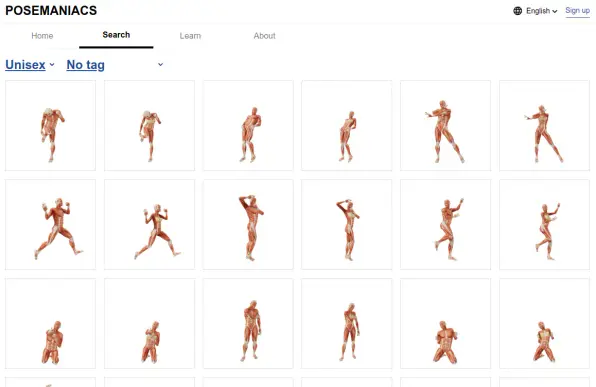Click the No tag filter link
This screenshot has height=387, width=596.
pos(86,65)
